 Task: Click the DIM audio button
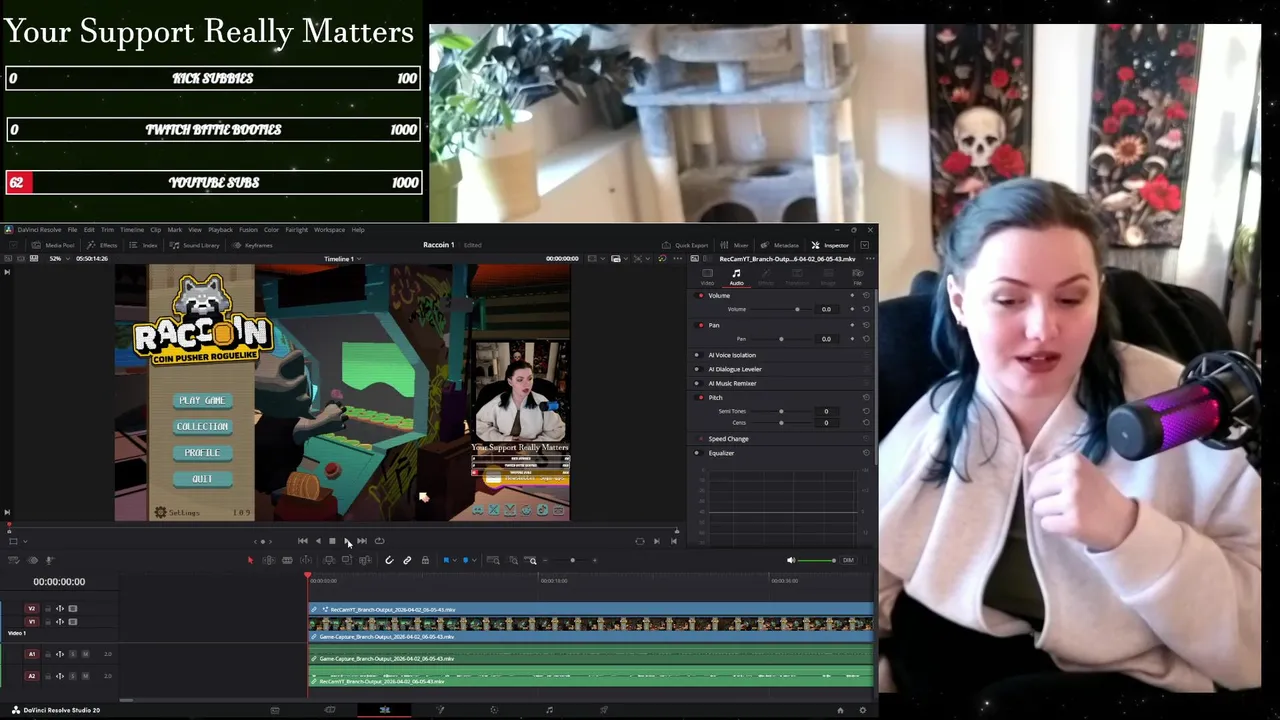[x=848, y=560]
